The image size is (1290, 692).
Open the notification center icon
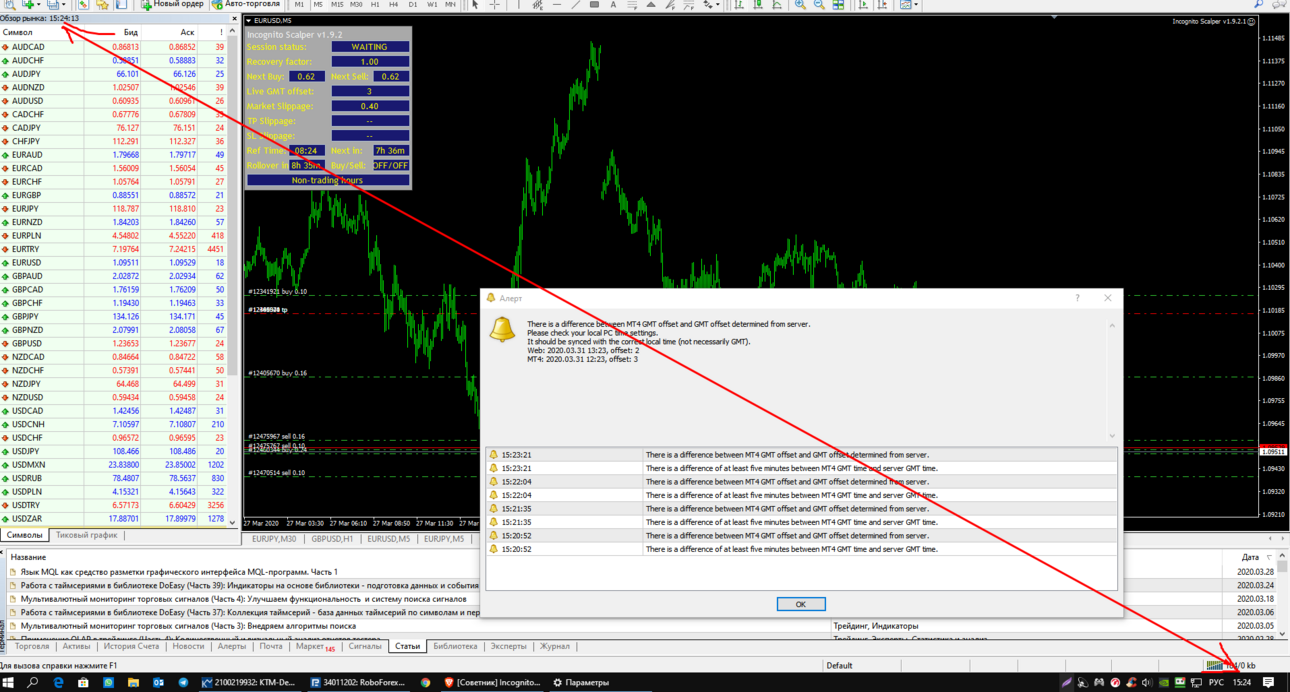pyautogui.click(x=1270, y=683)
